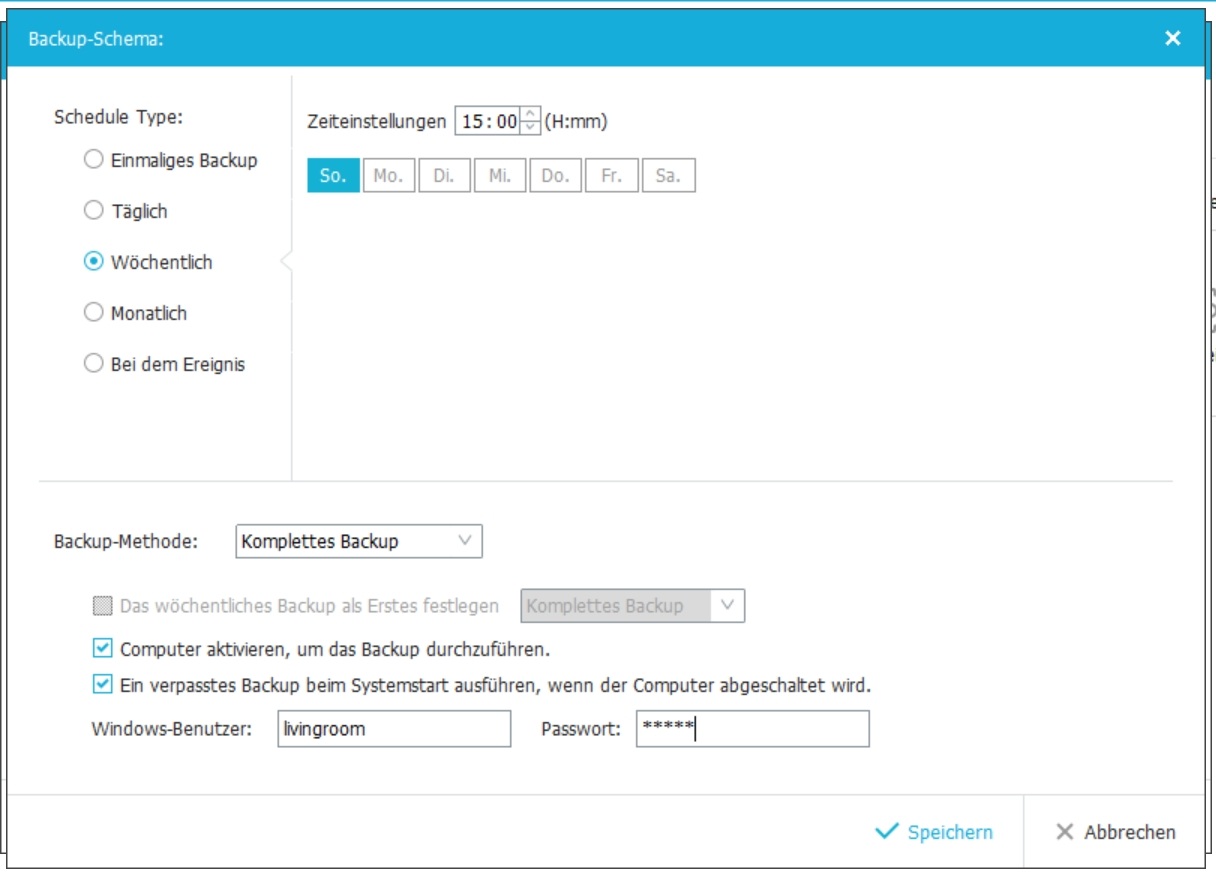Click the Windows-Benutzer input field
This screenshot has width=1216, height=873.
click(394, 729)
